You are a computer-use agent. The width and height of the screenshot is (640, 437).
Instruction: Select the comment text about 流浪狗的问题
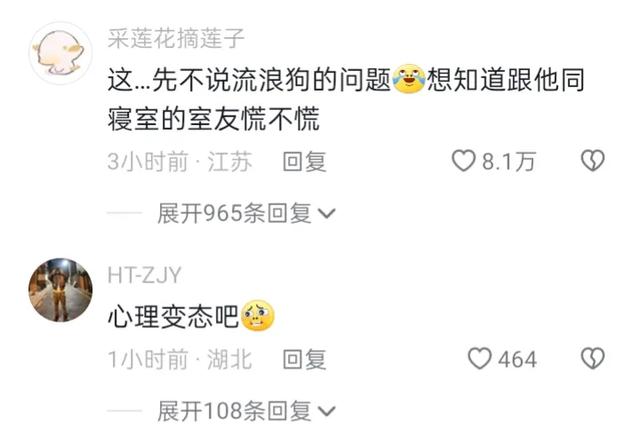(x=346, y=99)
